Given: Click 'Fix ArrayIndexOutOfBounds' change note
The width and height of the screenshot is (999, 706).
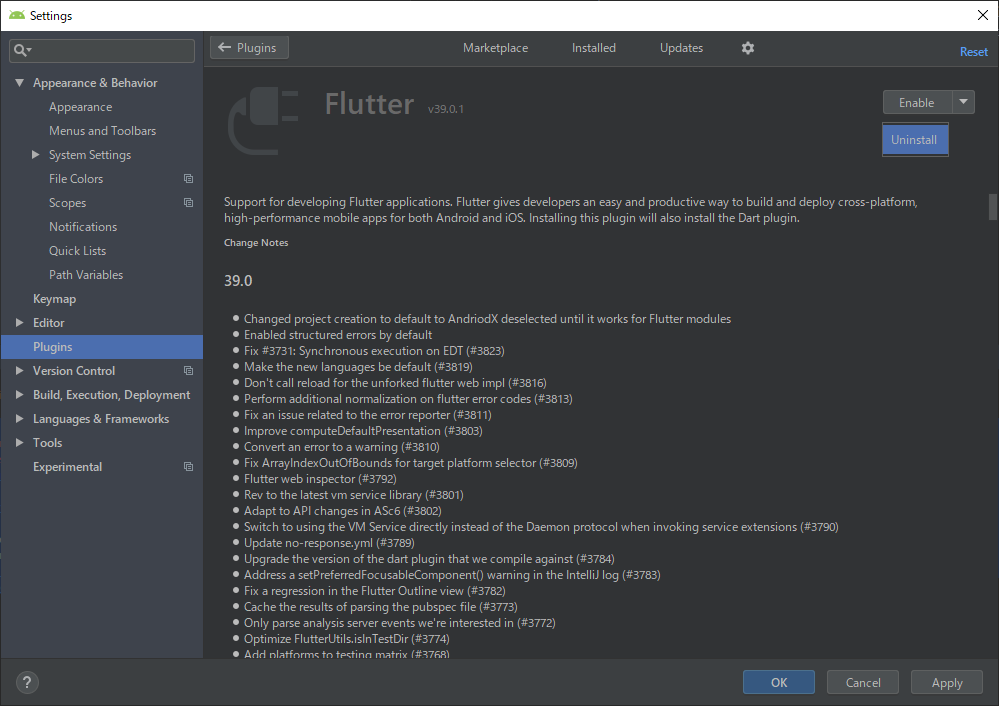Looking at the screenshot, I should (410, 463).
